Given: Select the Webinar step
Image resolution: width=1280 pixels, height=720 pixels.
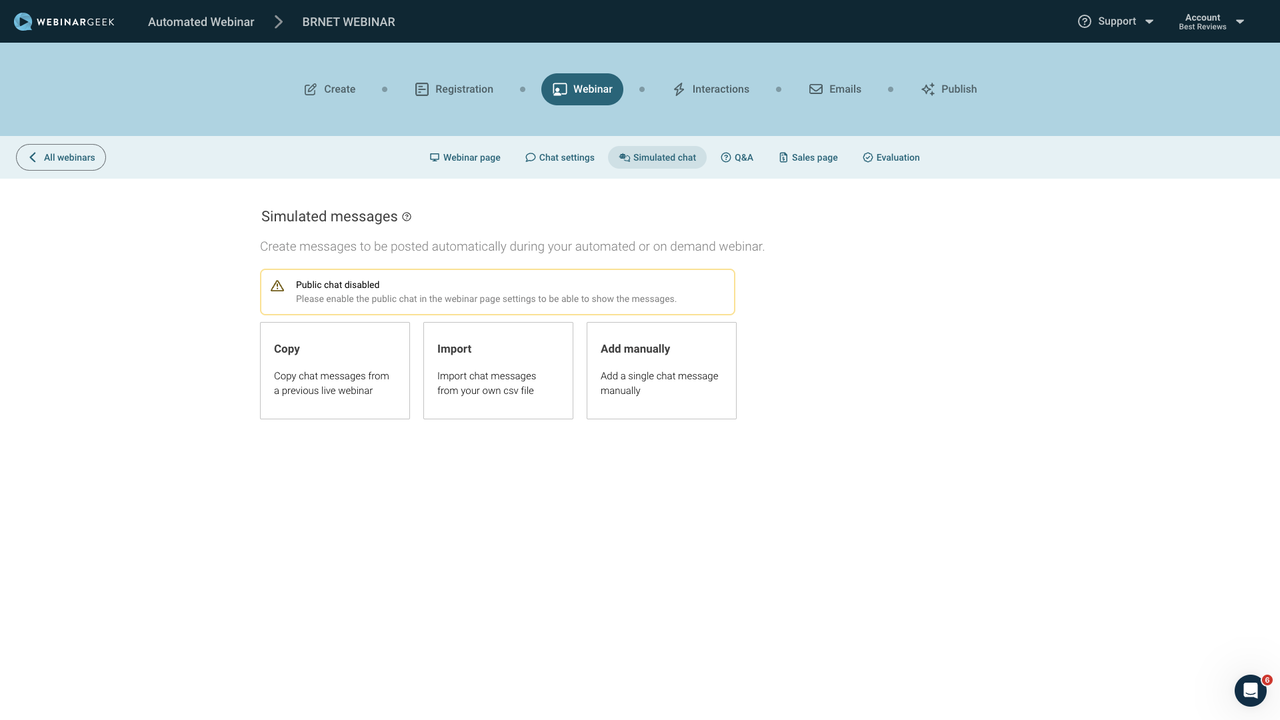Looking at the screenshot, I should [x=582, y=89].
